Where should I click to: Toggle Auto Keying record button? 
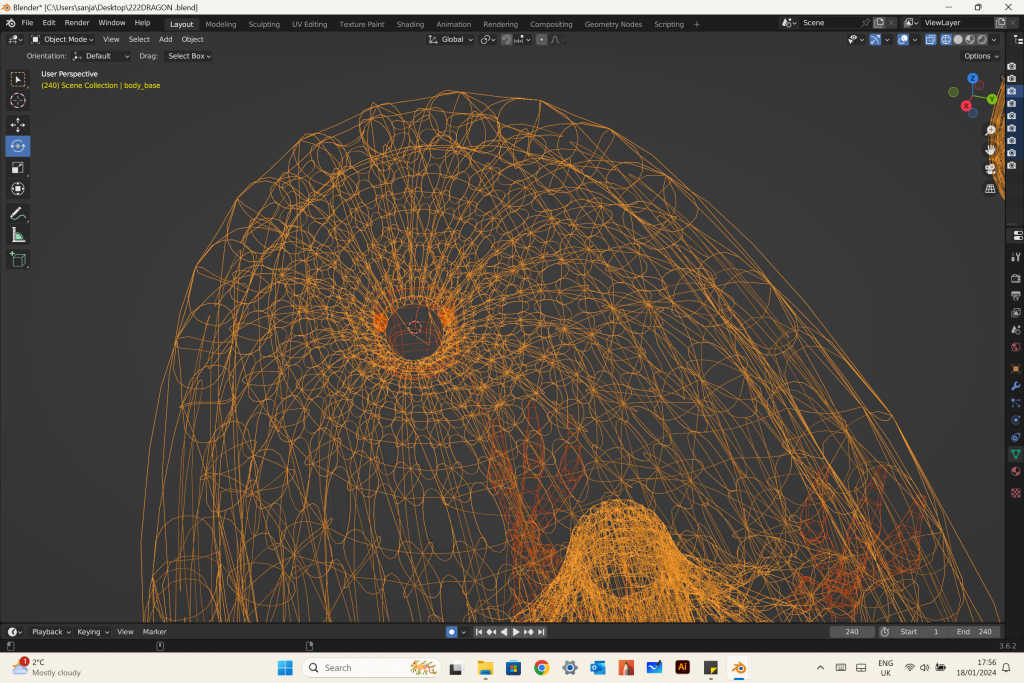[x=451, y=632]
